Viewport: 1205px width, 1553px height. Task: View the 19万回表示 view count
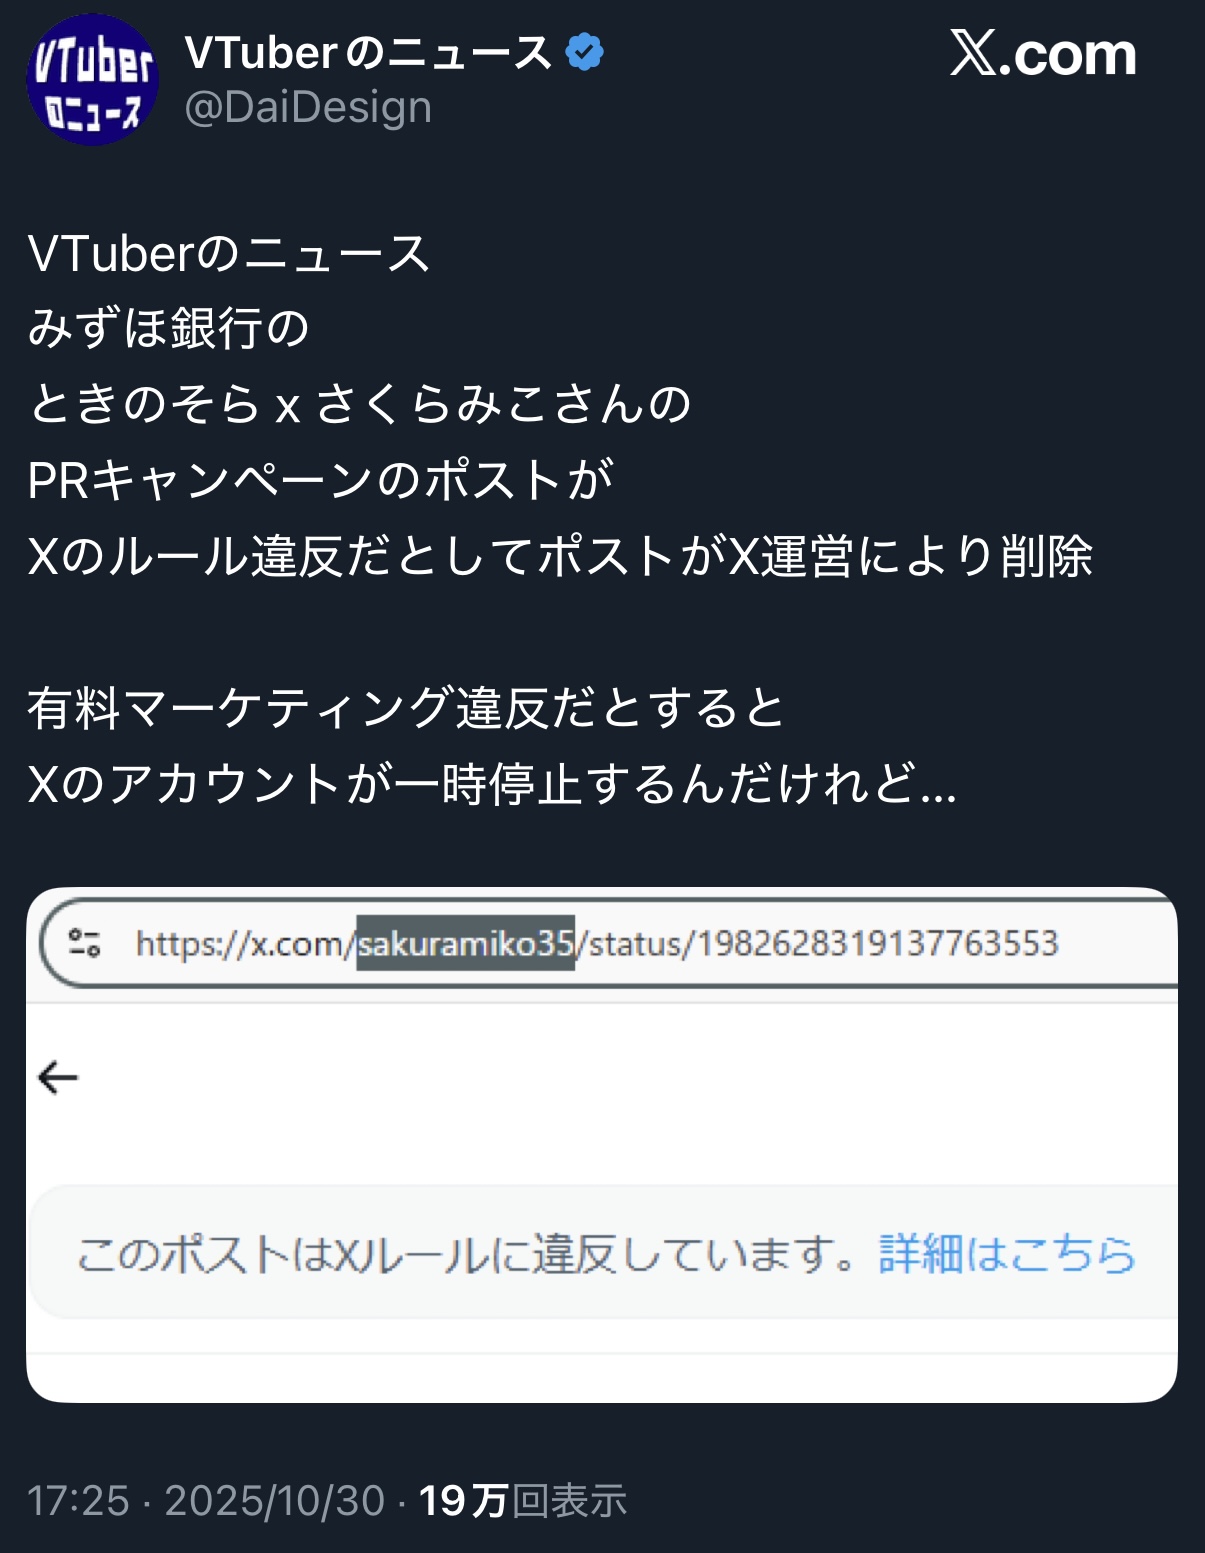[523, 1501]
